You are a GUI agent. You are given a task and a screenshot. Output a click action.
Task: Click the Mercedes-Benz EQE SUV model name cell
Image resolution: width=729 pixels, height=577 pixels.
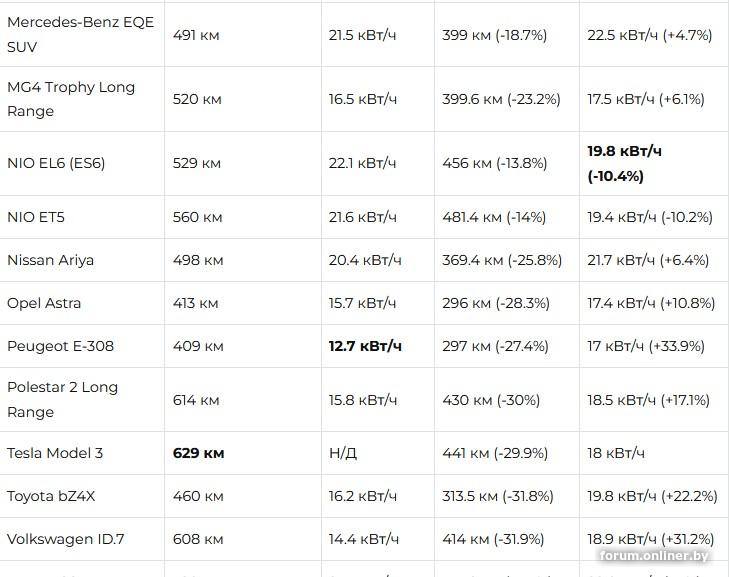[80, 34]
